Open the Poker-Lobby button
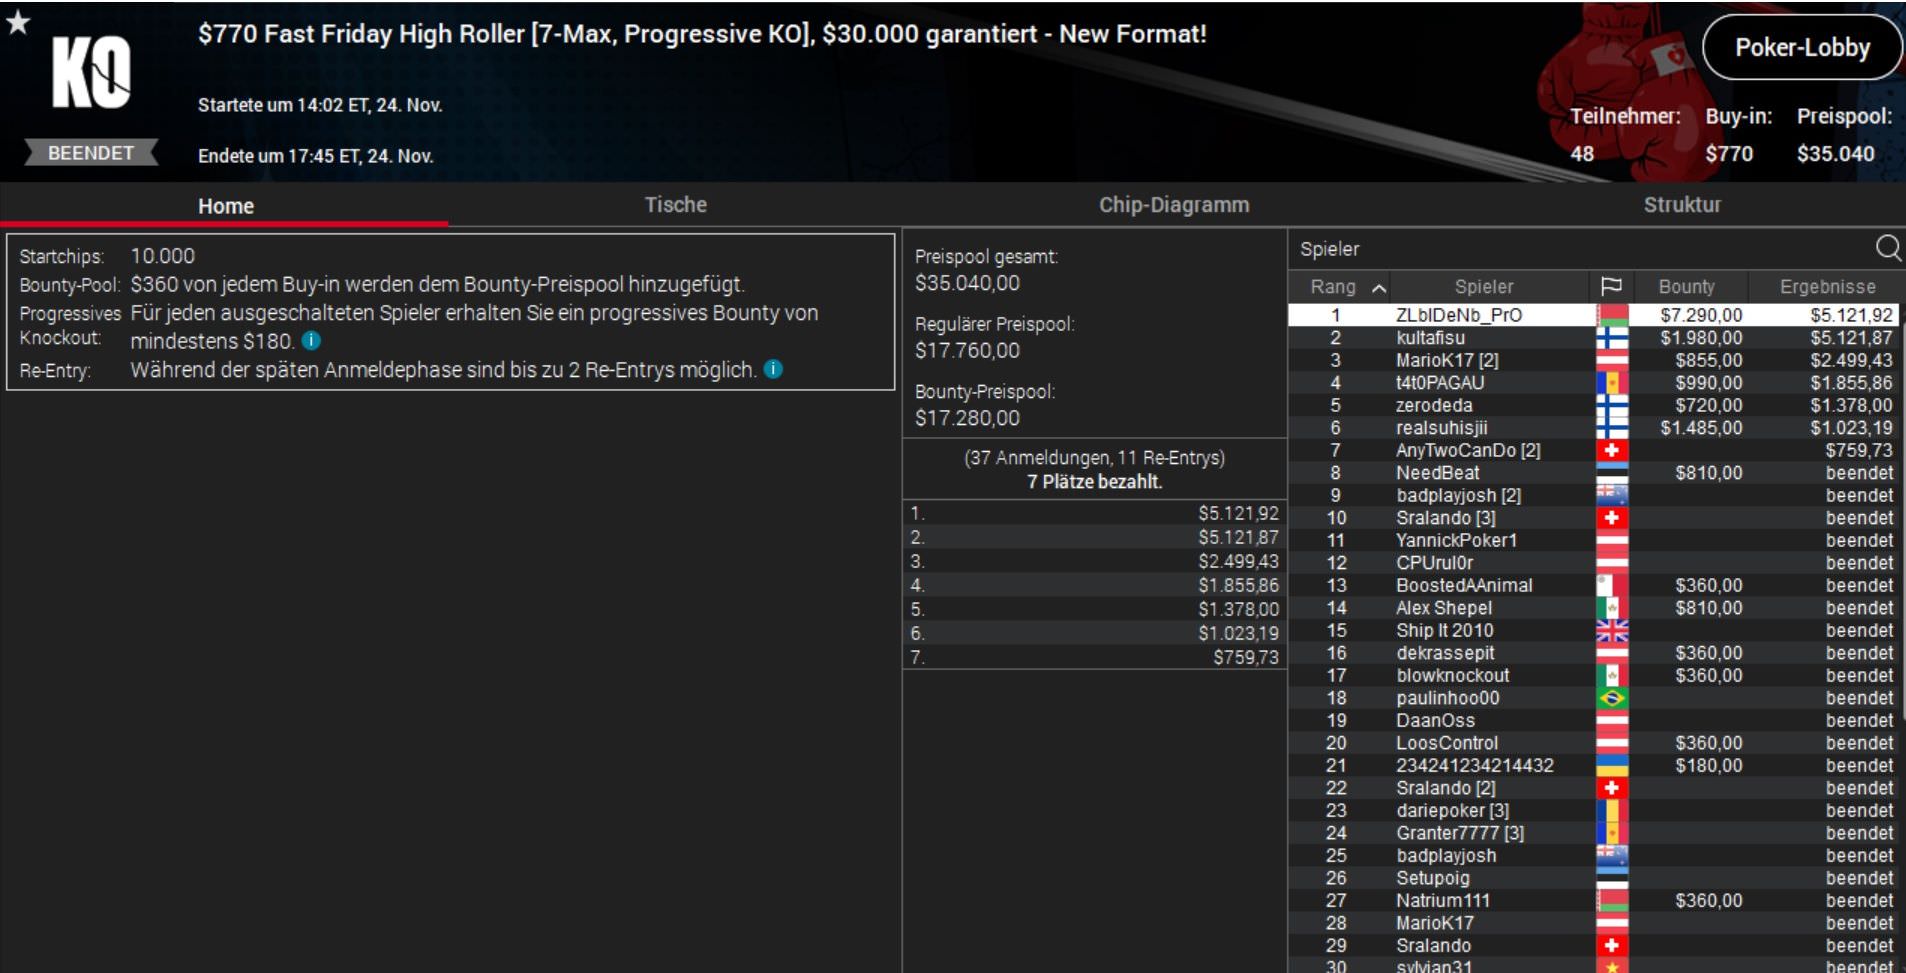This screenshot has width=1906, height=973. (x=1802, y=47)
